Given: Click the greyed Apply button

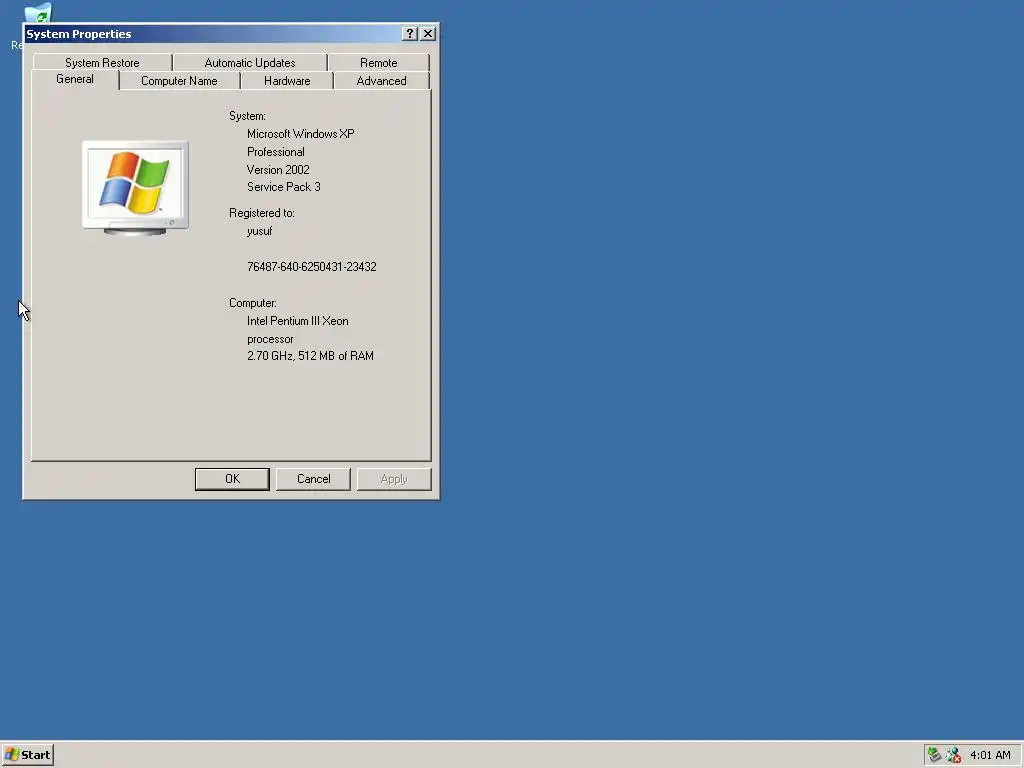Looking at the screenshot, I should pyautogui.click(x=394, y=479).
